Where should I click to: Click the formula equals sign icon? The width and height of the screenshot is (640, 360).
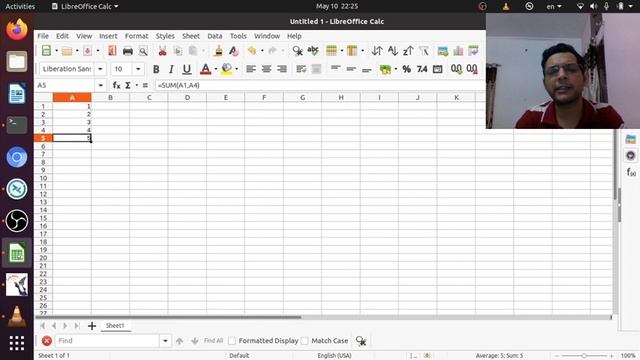tap(145, 85)
